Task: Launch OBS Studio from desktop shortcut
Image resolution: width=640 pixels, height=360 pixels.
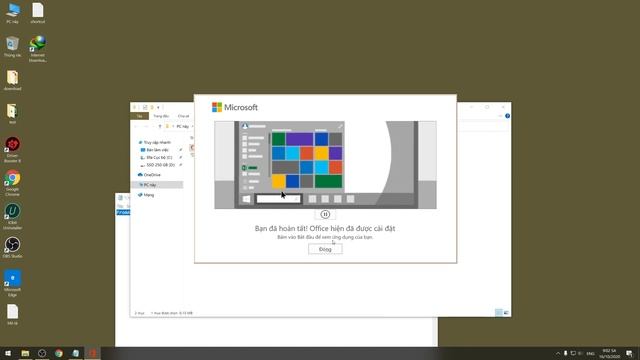Action: (13, 248)
